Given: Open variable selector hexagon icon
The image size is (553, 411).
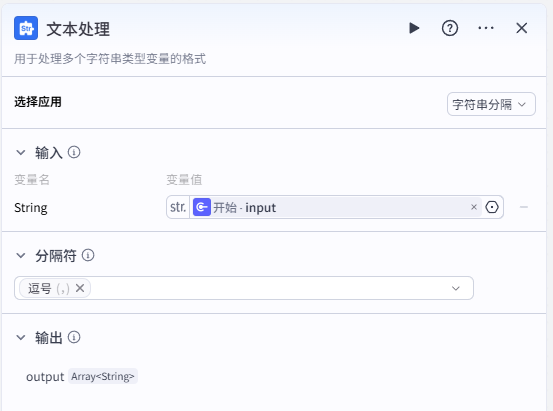Looking at the screenshot, I should click(492, 207).
